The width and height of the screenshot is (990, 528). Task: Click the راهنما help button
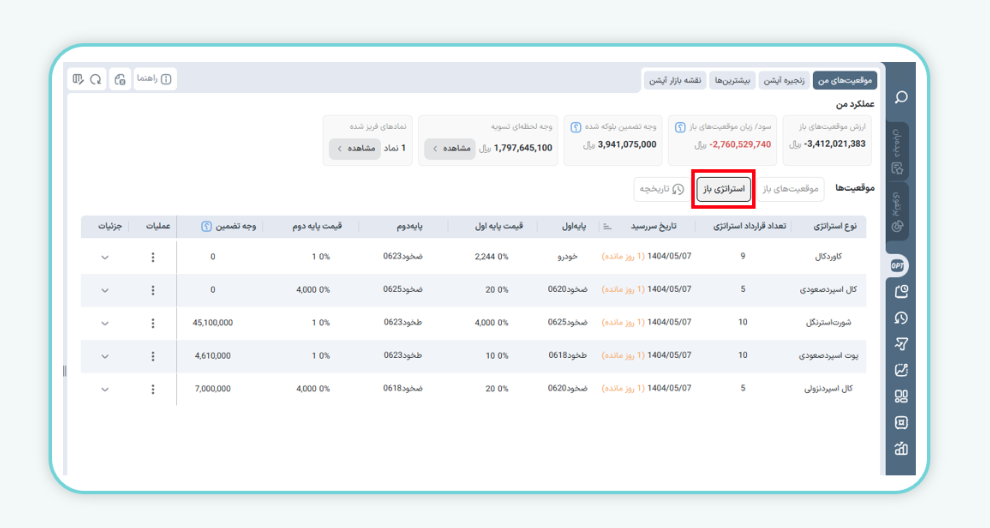click(154, 79)
